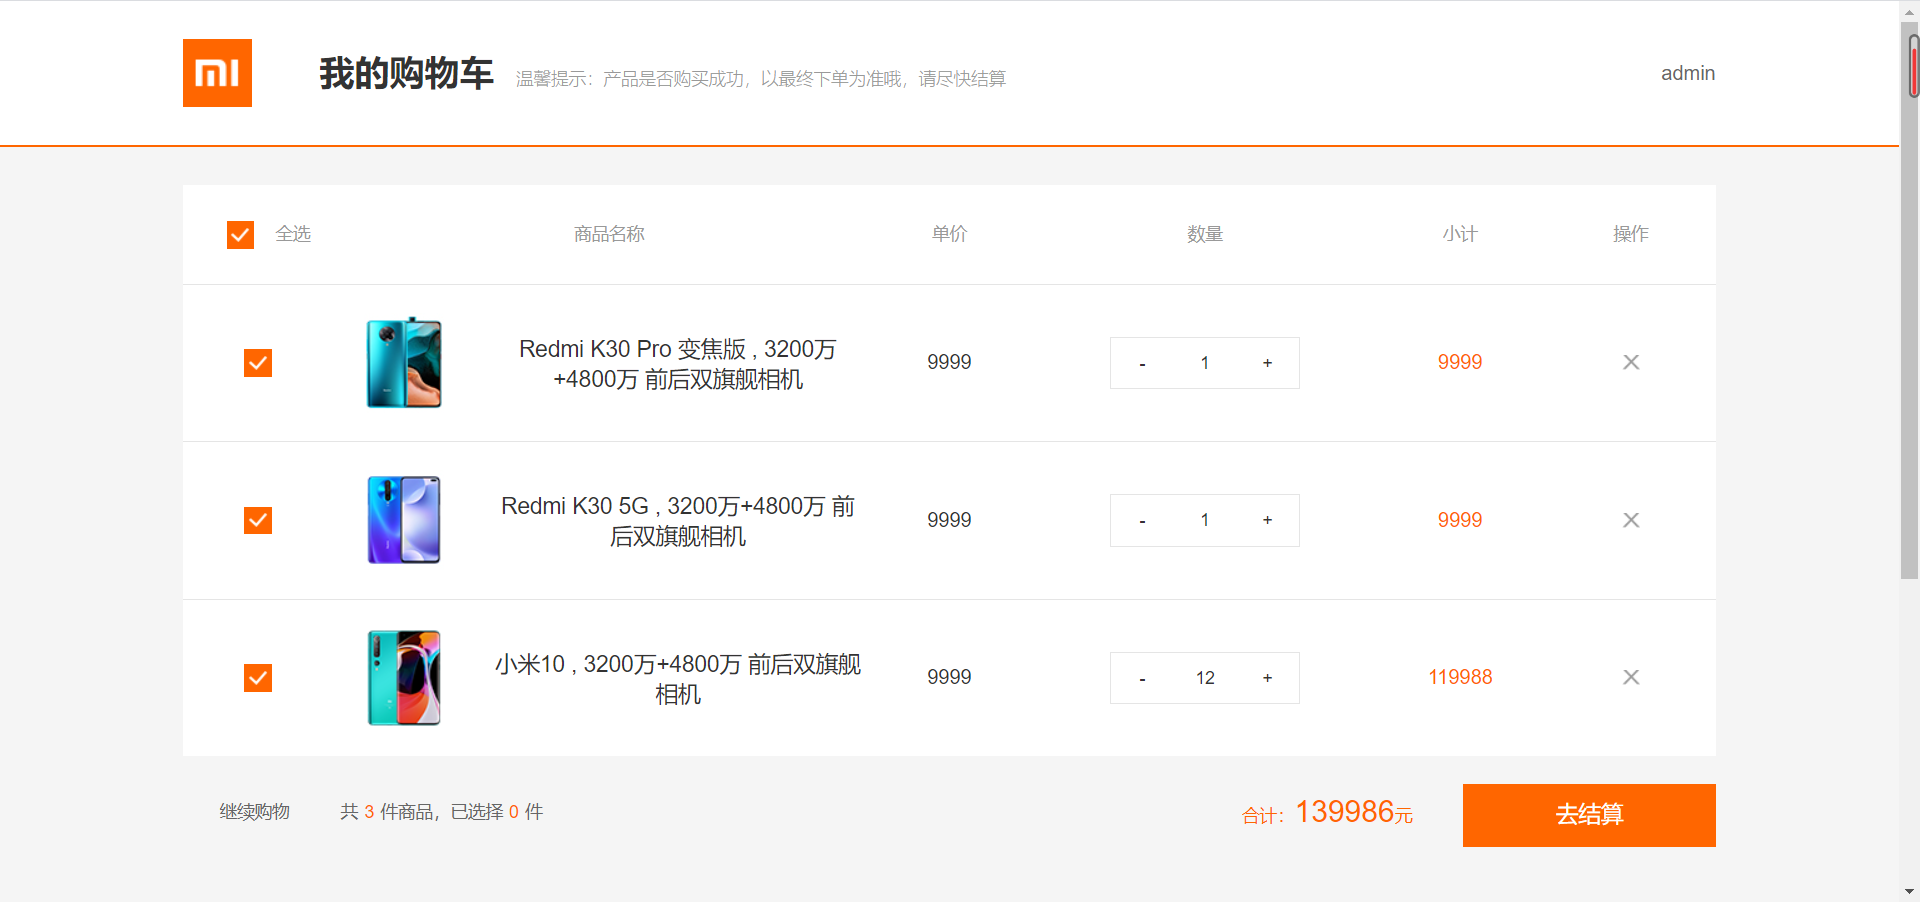Viewport: 1920px width, 902px height.
Task: Click the Redmi K30 5G subtotal 9999
Action: click(x=1460, y=520)
